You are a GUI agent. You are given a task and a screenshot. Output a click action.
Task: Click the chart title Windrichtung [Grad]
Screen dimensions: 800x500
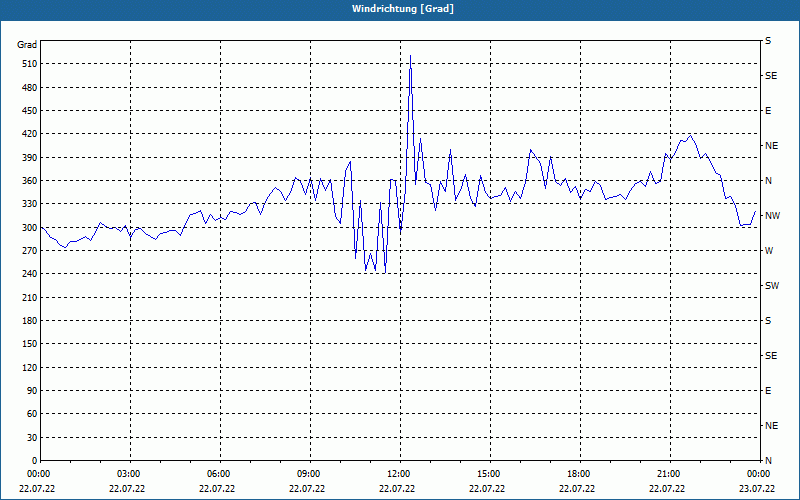[x=403, y=9]
